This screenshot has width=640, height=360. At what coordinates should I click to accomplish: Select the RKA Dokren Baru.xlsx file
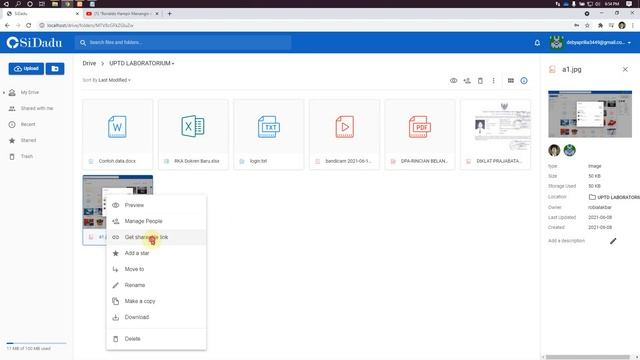pos(193,134)
